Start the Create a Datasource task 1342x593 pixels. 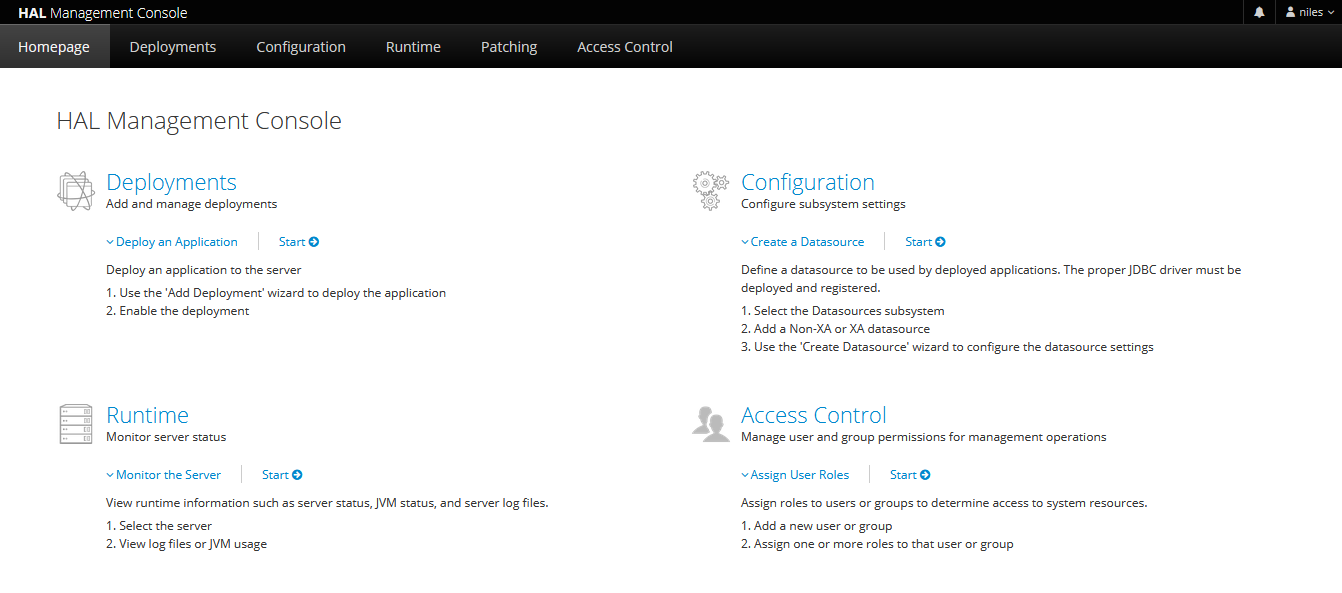tap(925, 242)
